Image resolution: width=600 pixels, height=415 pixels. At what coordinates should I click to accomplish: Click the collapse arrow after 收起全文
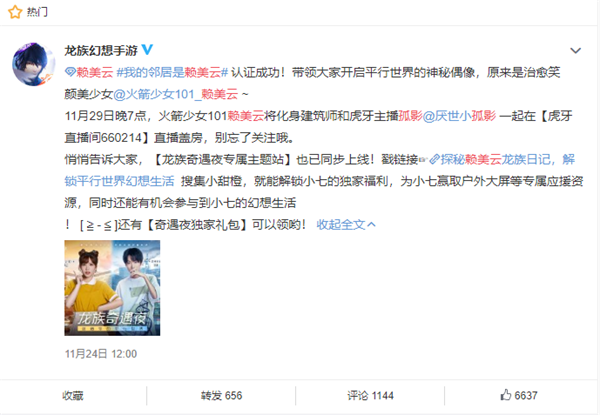pos(371,225)
